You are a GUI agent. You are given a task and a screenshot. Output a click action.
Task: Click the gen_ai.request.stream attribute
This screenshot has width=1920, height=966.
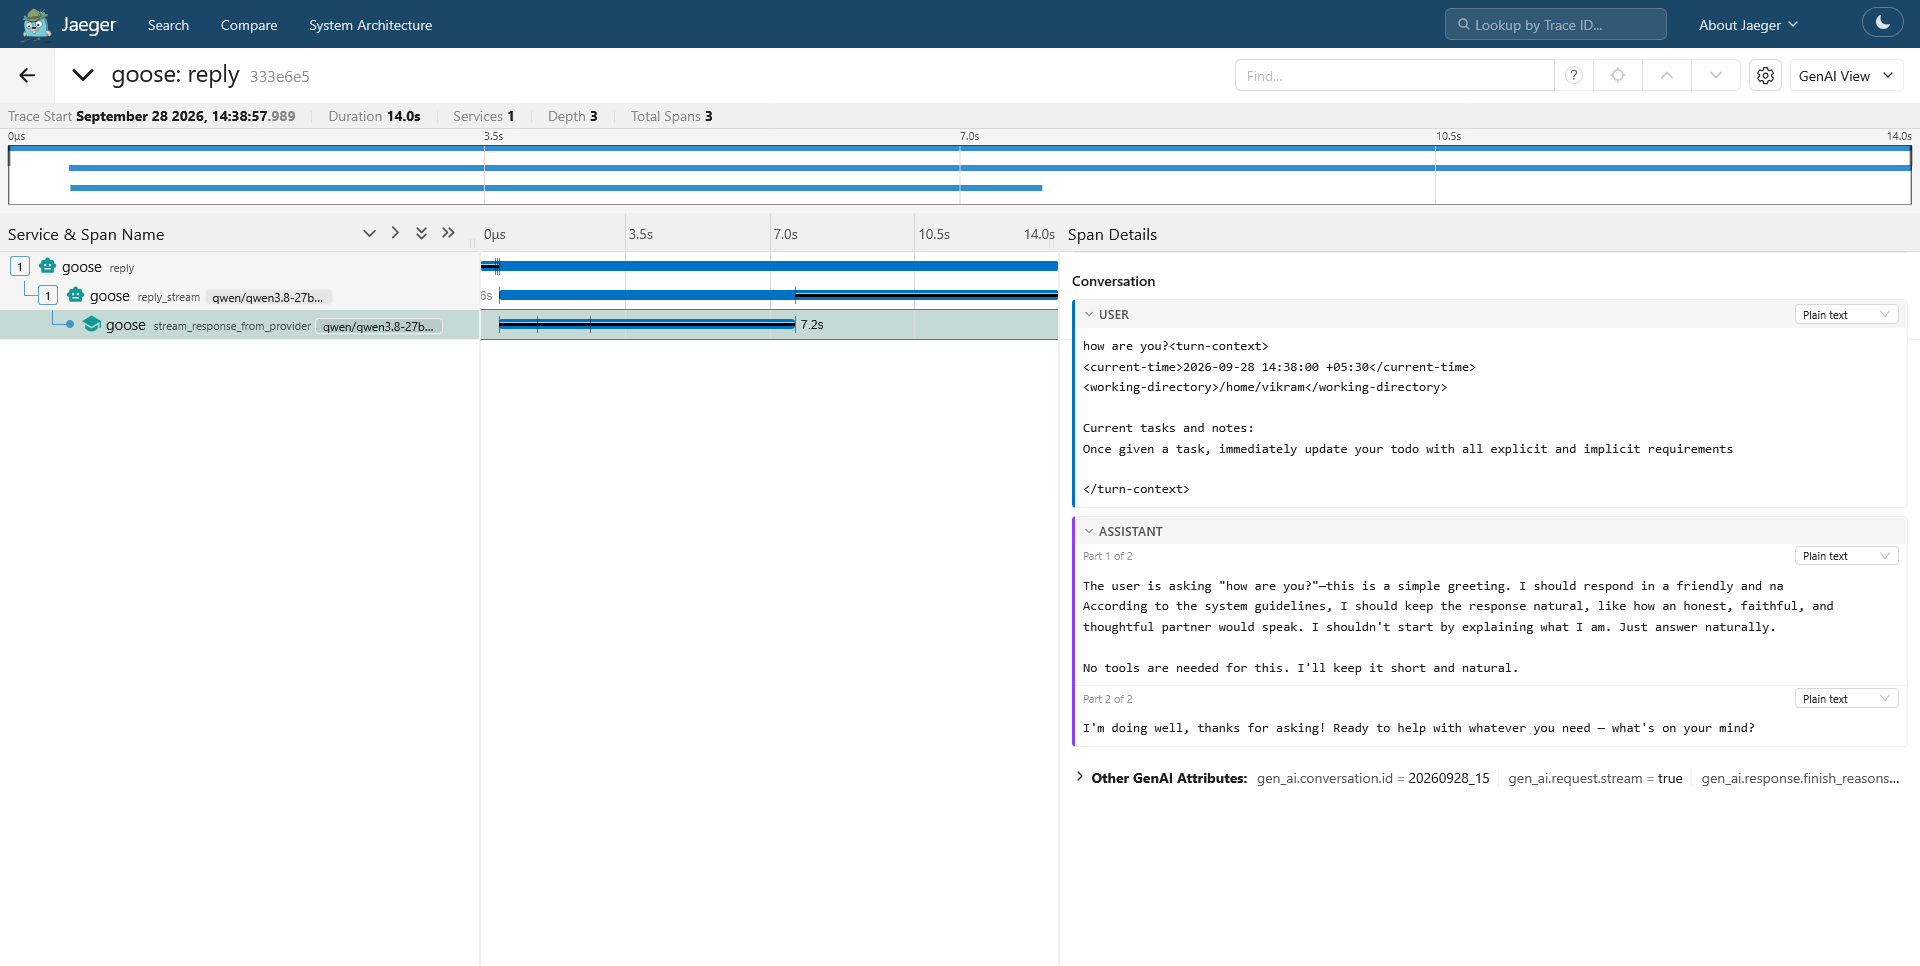[x=1595, y=778]
